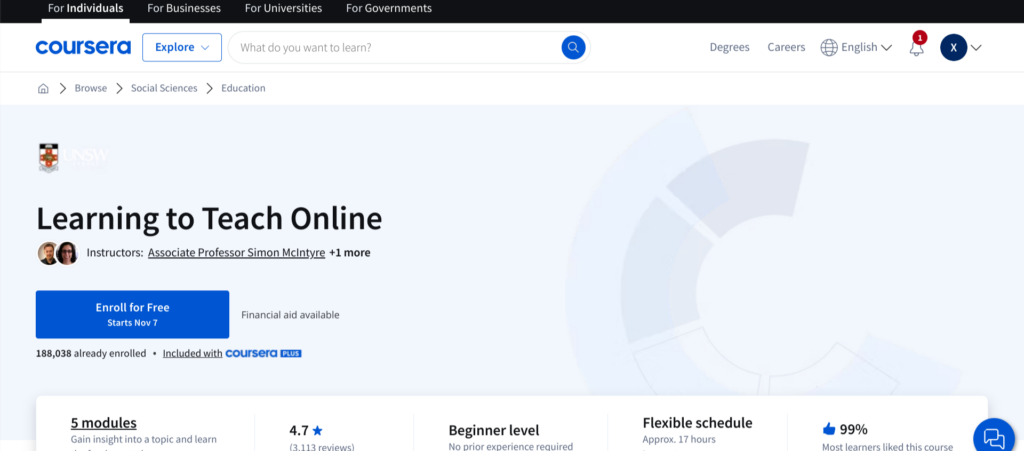The height and width of the screenshot is (451, 1024).
Task: Switch to For Businesses tab
Action: click(x=185, y=9)
